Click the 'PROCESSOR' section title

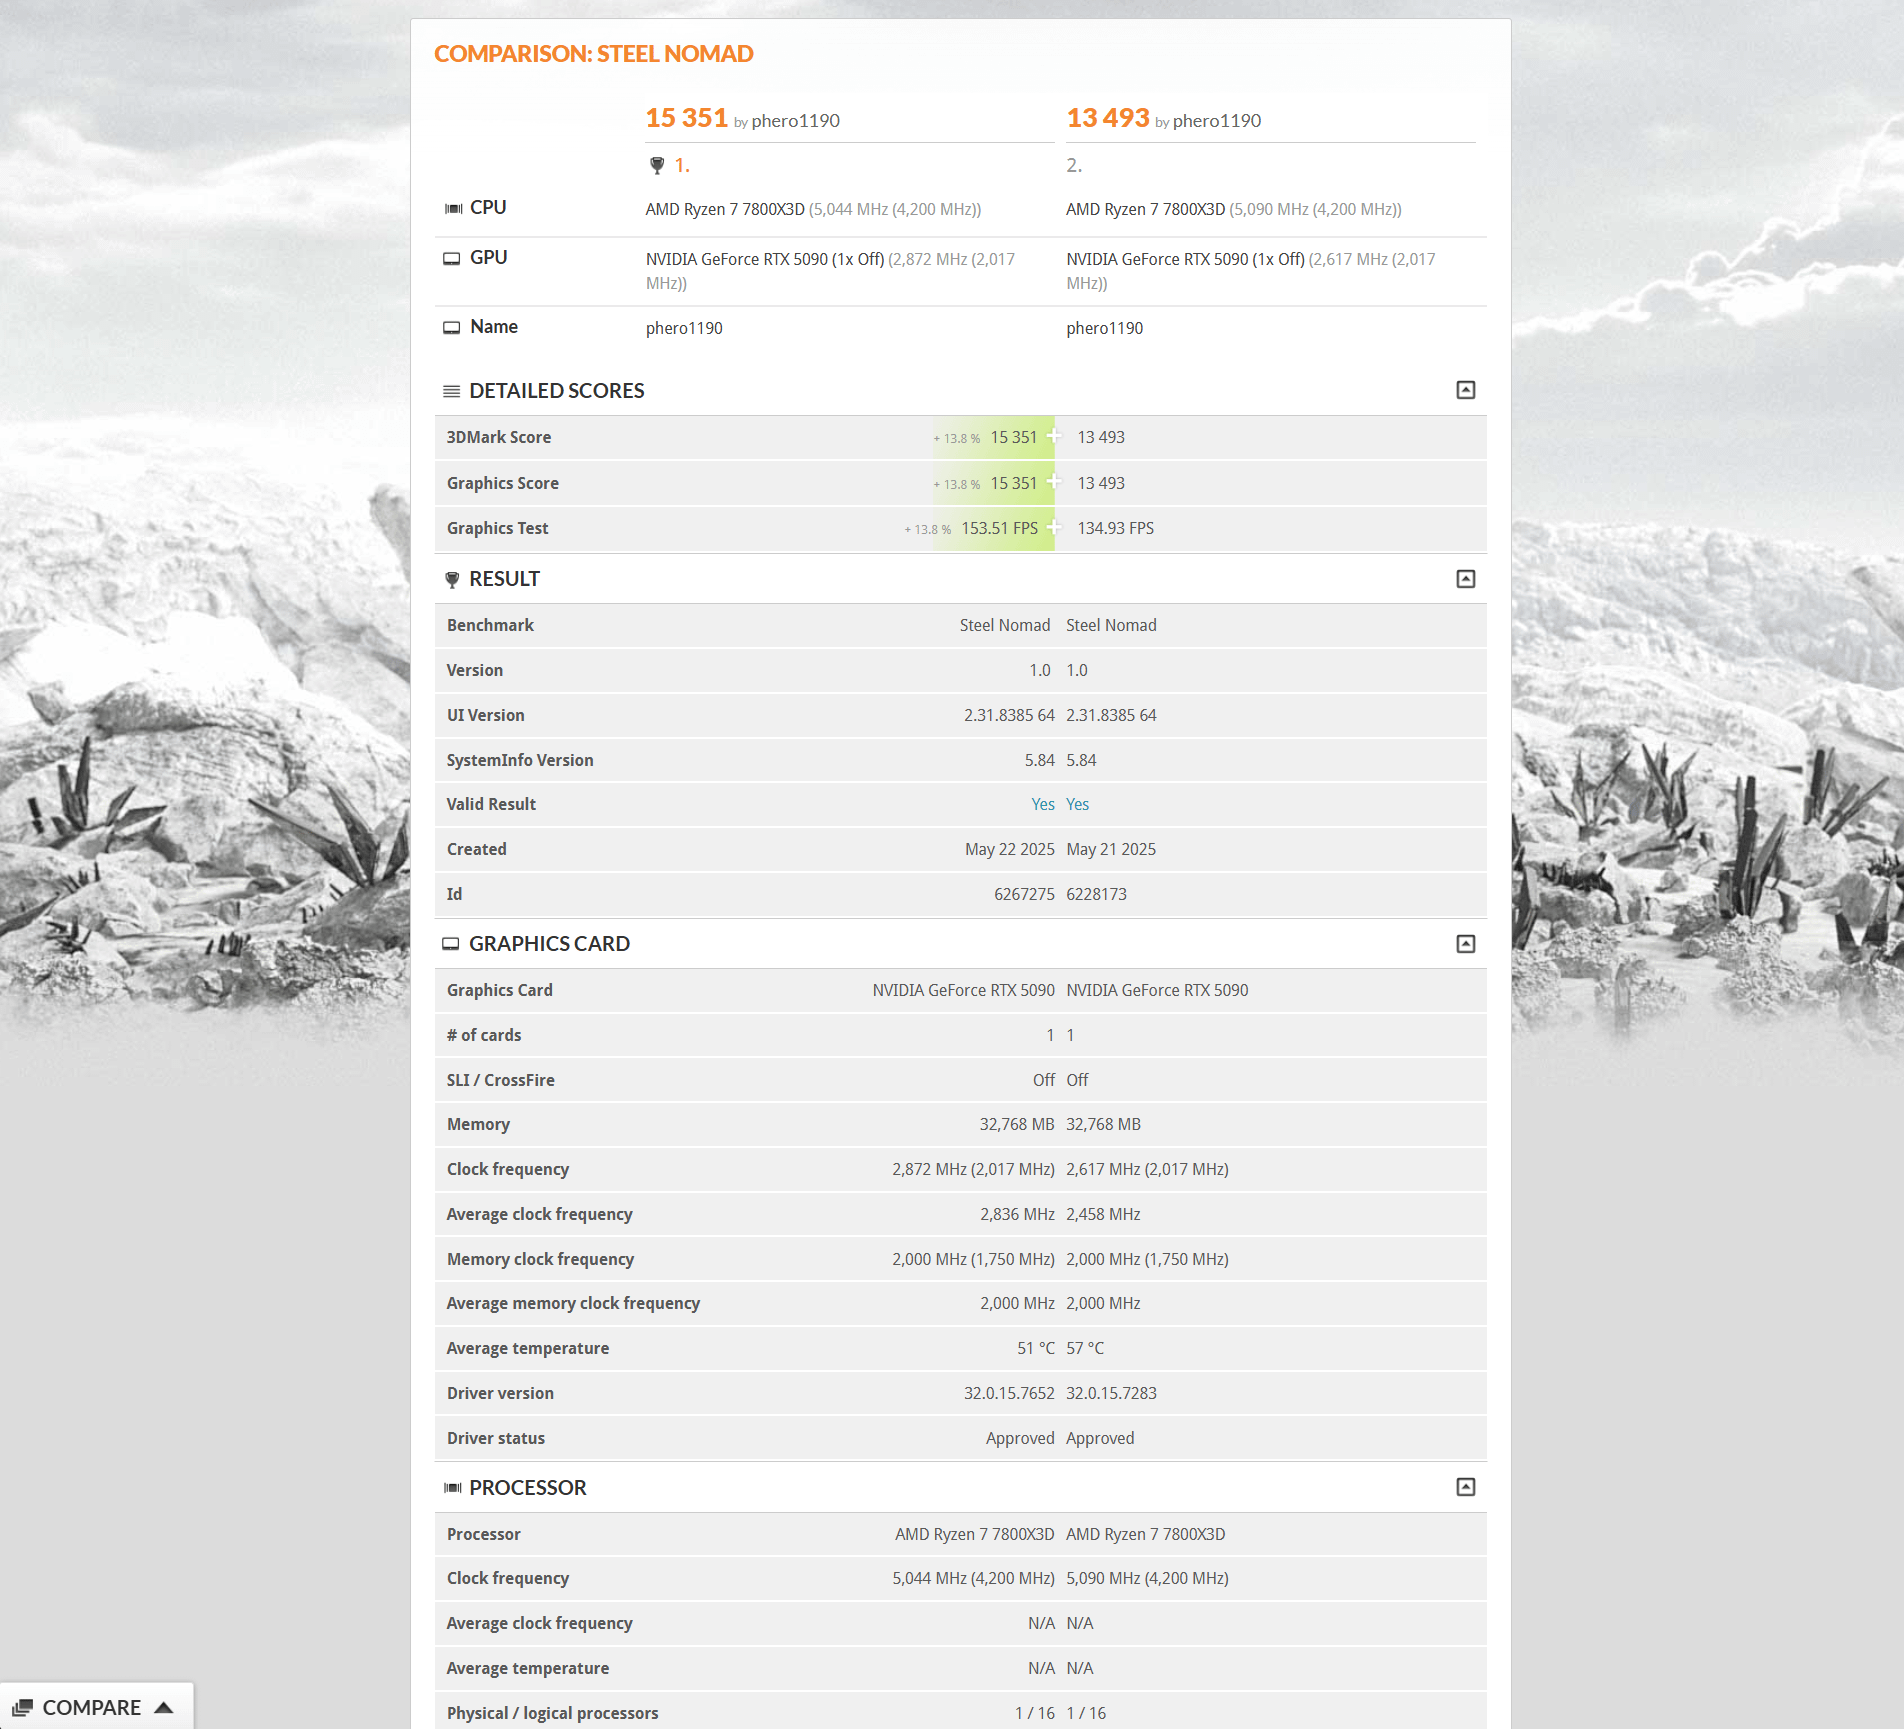[x=527, y=1488]
